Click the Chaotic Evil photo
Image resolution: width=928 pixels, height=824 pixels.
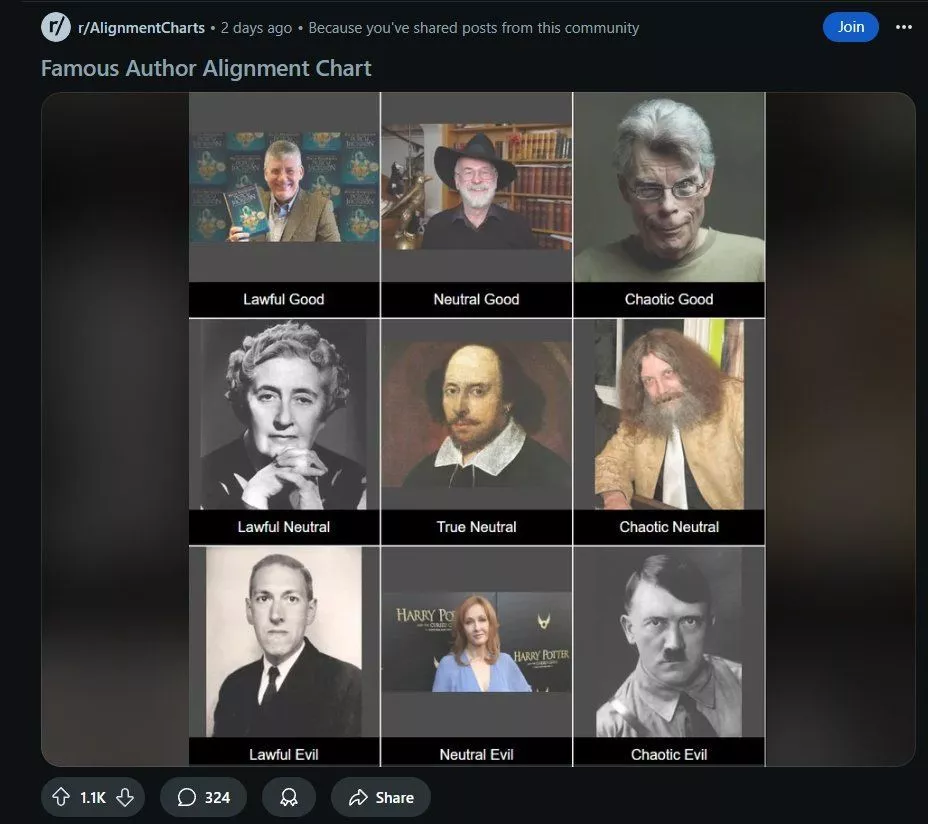tap(669, 642)
